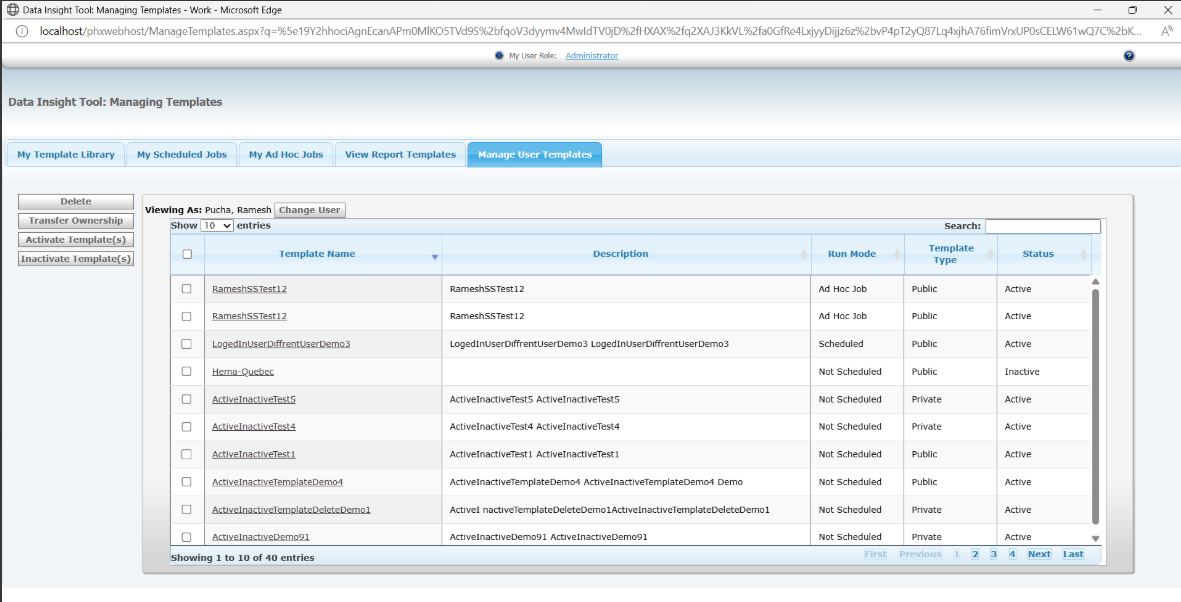Open the ActiveInactiveTest1 template link
The width and height of the screenshot is (1181, 602).
[254, 454]
